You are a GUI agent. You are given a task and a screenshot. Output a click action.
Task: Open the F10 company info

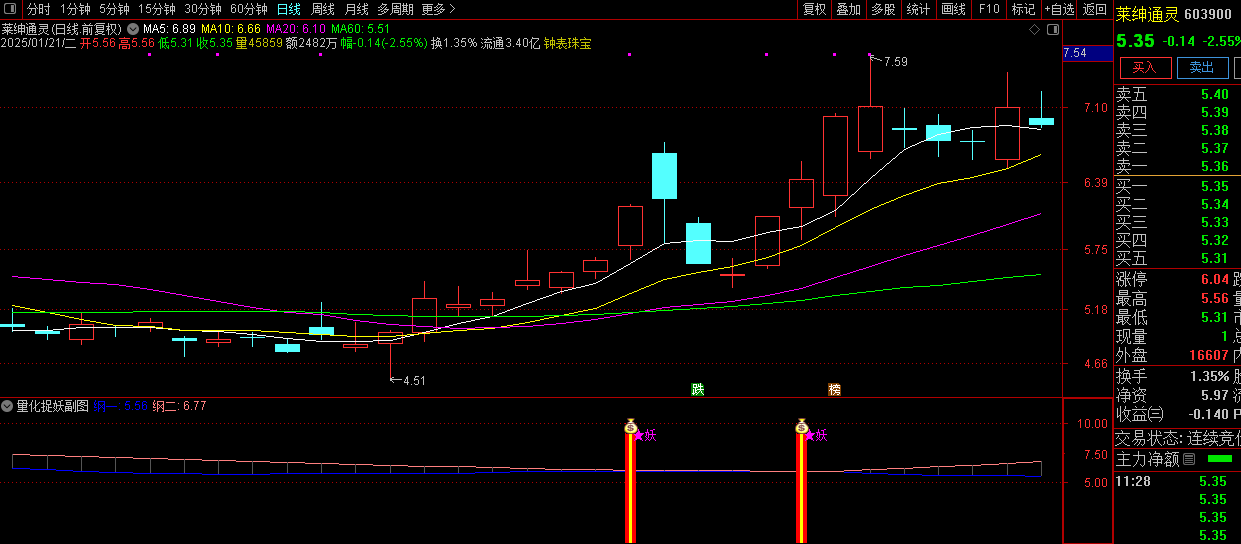pyautogui.click(x=988, y=9)
